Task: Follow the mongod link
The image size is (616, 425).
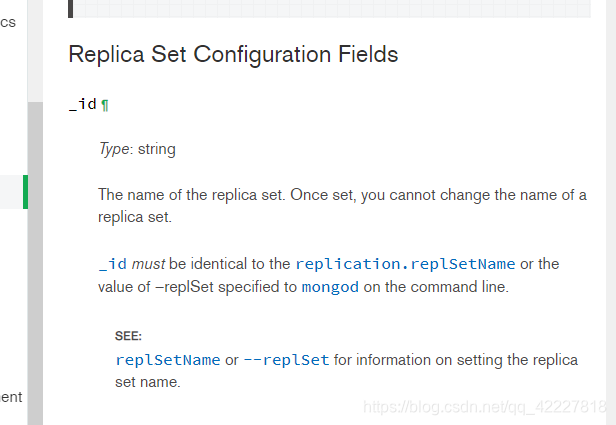Action: 327,288
